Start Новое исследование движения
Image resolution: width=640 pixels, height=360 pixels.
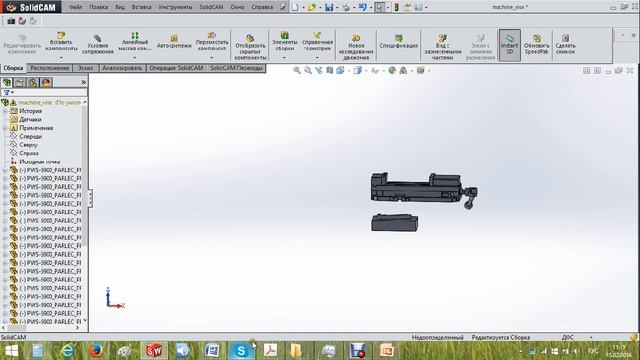tap(356, 47)
